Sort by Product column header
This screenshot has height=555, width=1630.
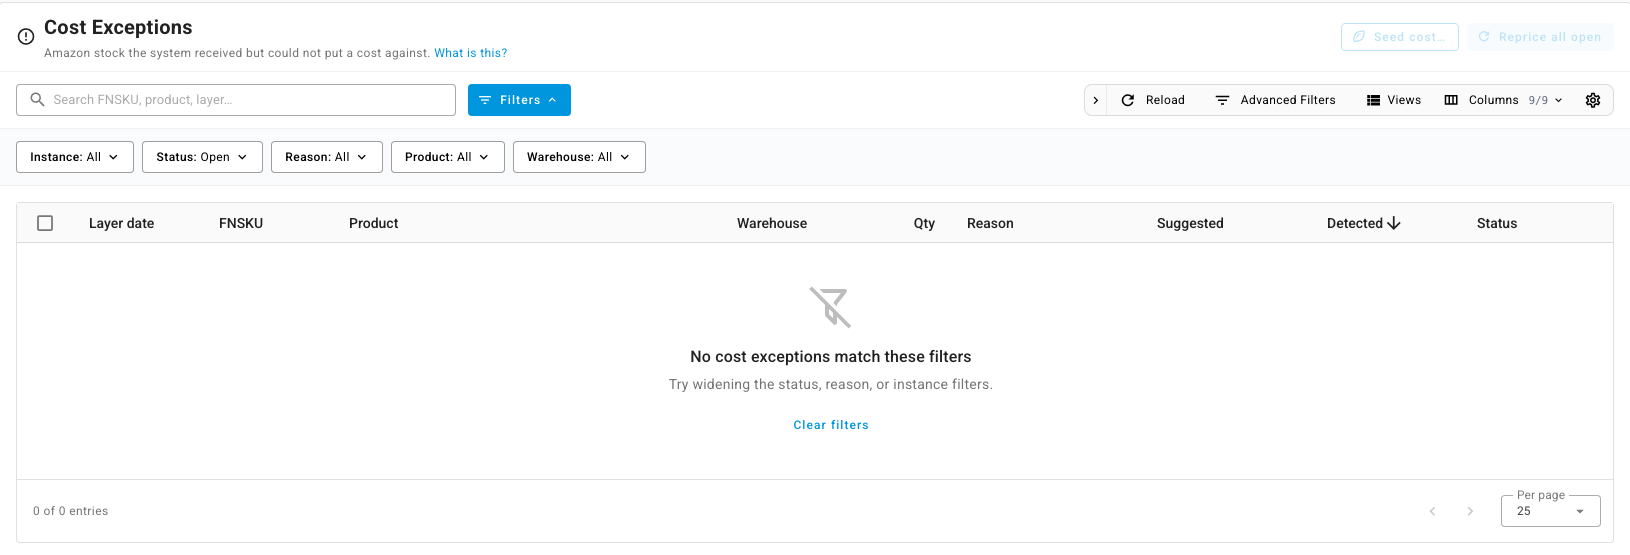click(x=374, y=223)
